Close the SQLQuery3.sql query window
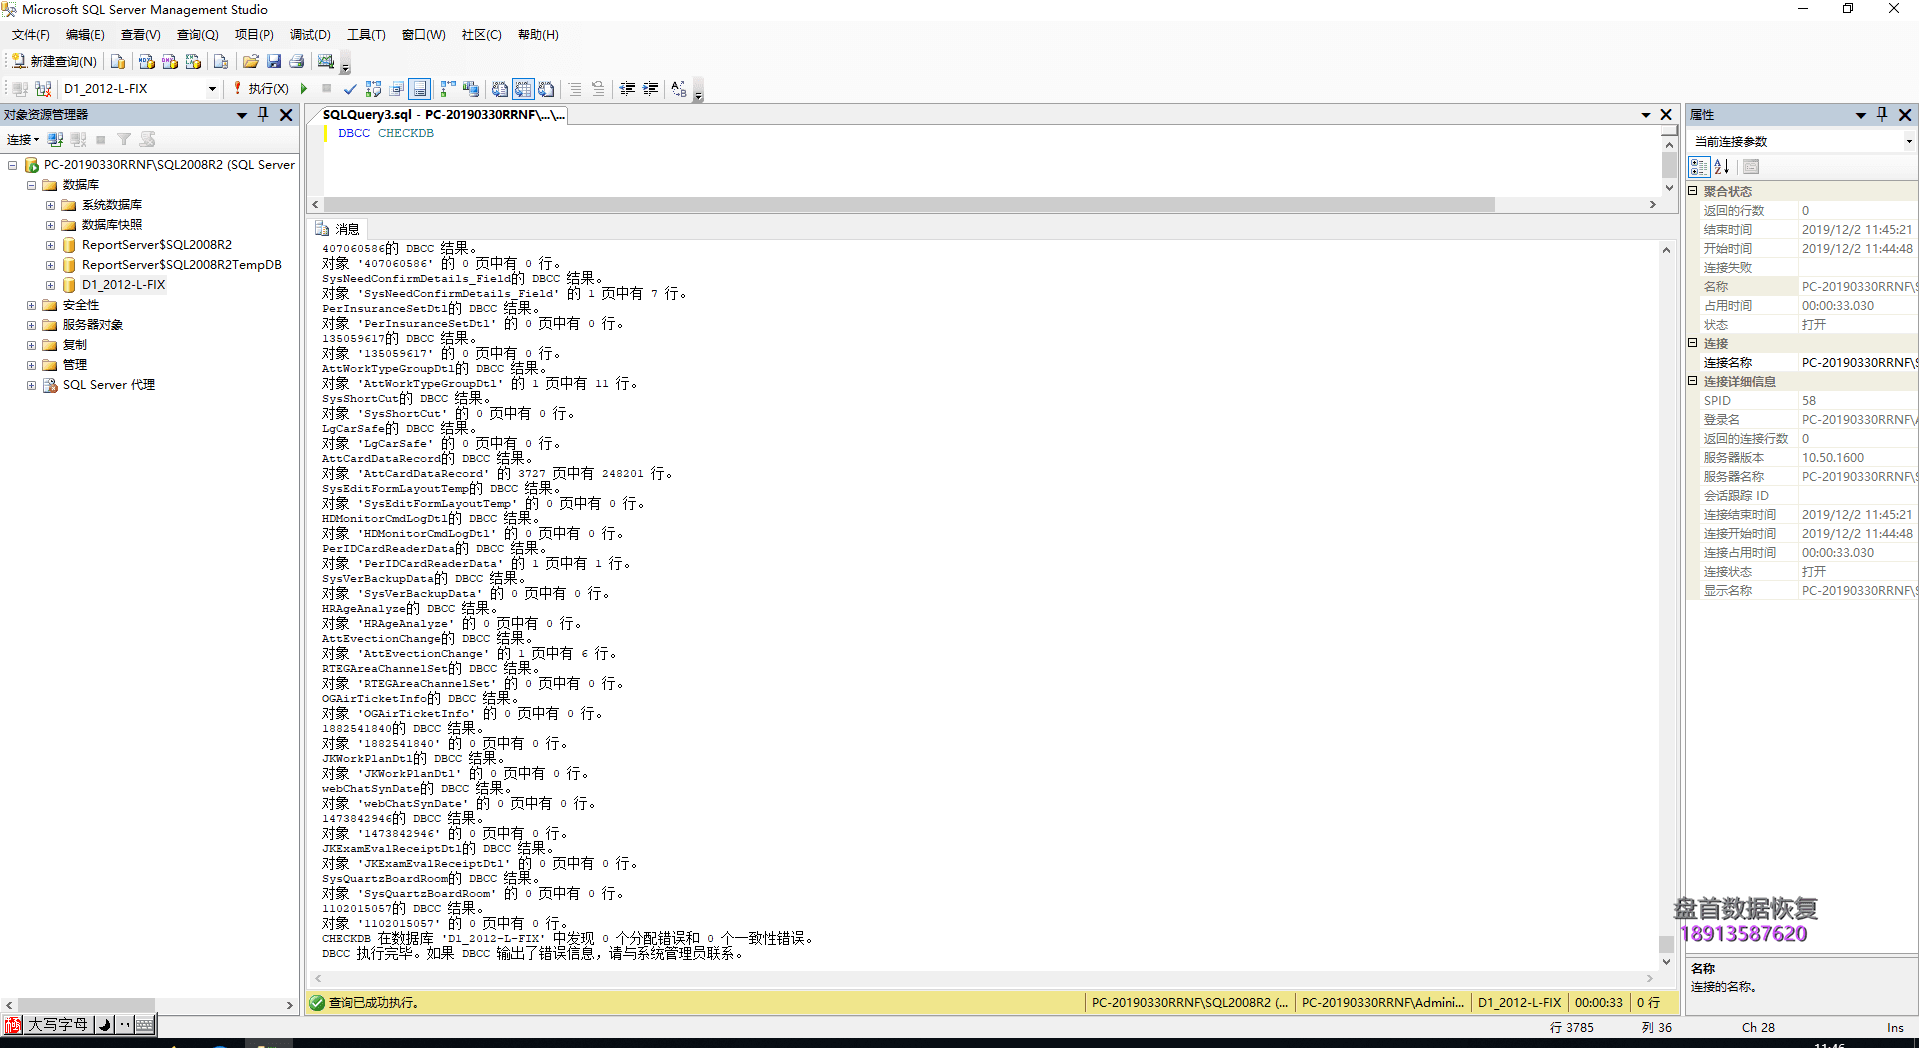Screen dimensions: 1919x1048 click(x=1666, y=115)
